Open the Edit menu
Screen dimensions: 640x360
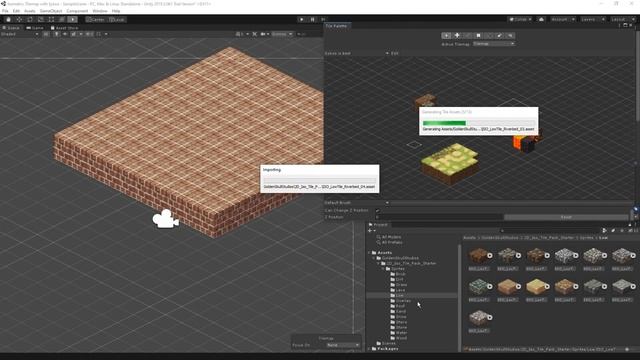click(16, 11)
